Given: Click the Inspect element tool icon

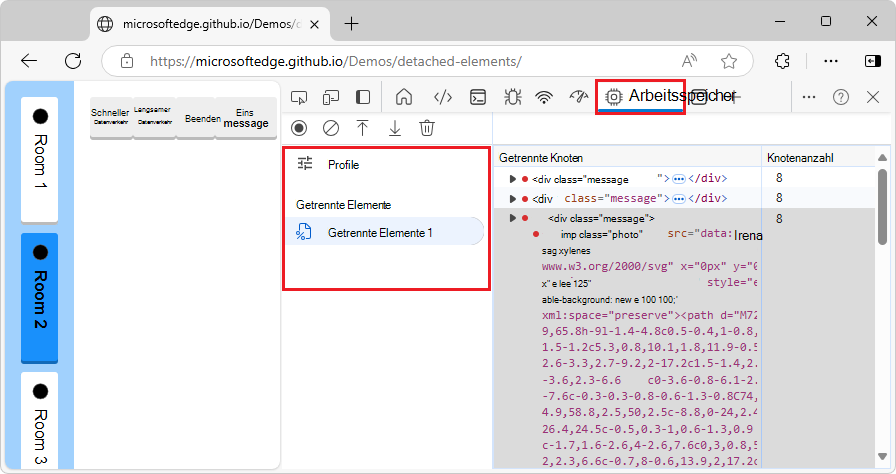Looking at the screenshot, I should pos(299,98).
